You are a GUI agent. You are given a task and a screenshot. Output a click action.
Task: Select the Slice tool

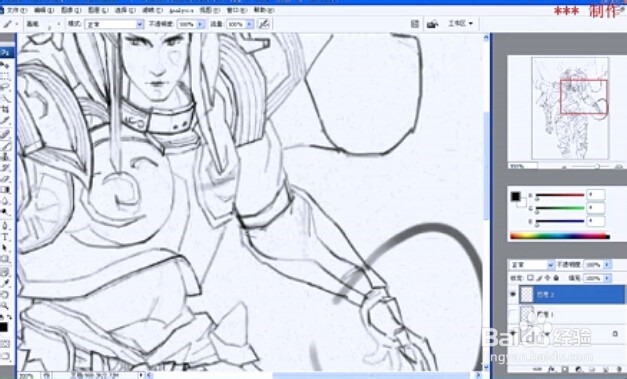[6, 120]
